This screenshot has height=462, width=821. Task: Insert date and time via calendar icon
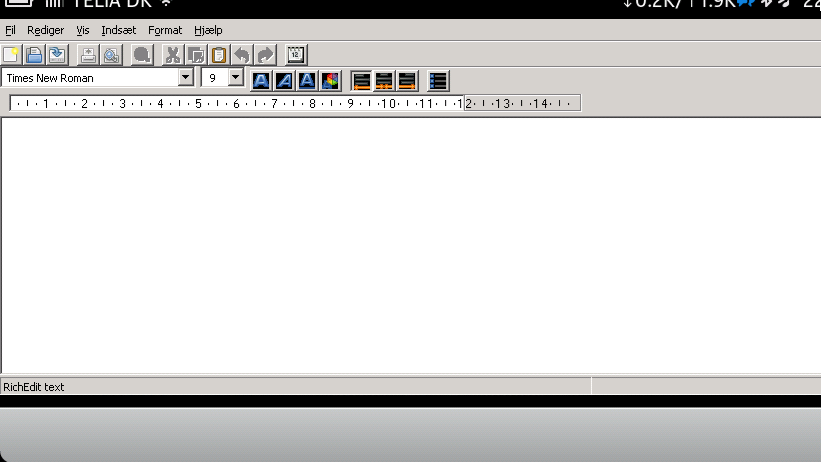pos(296,55)
